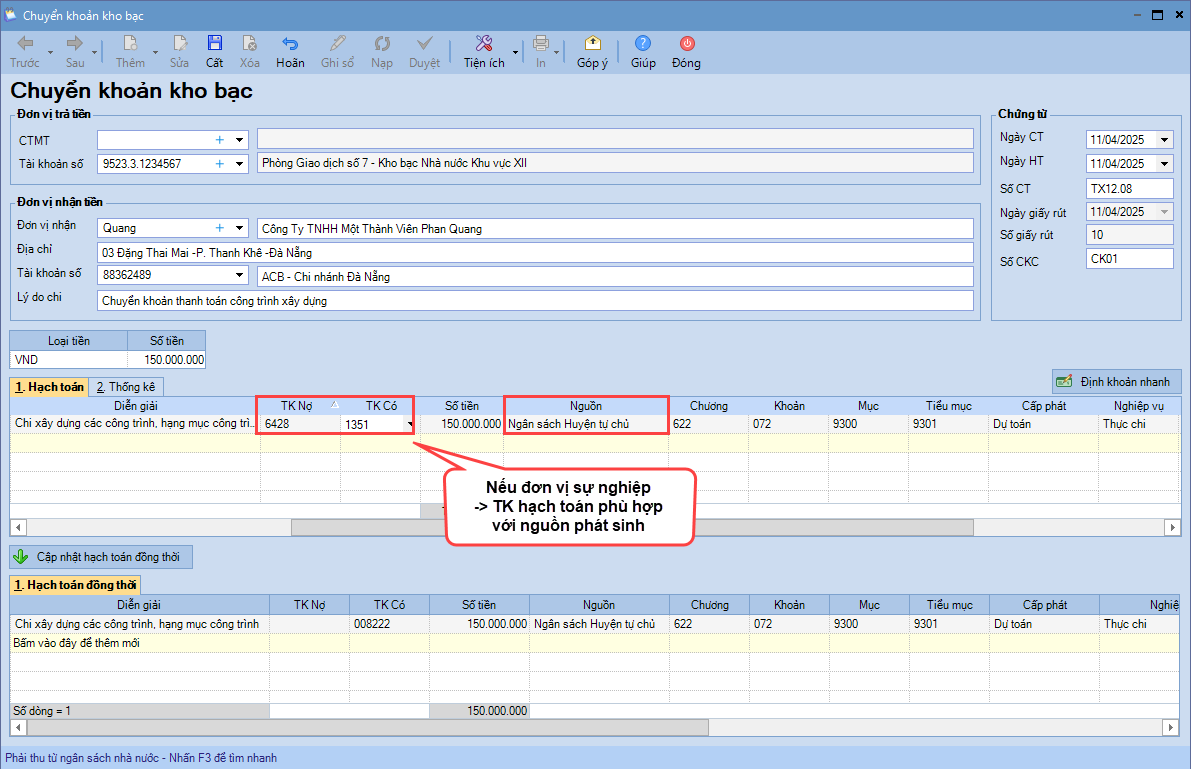Select the Tiểu mục 9301 cell in Hạch toán
1191x769 pixels.
(x=948, y=424)
